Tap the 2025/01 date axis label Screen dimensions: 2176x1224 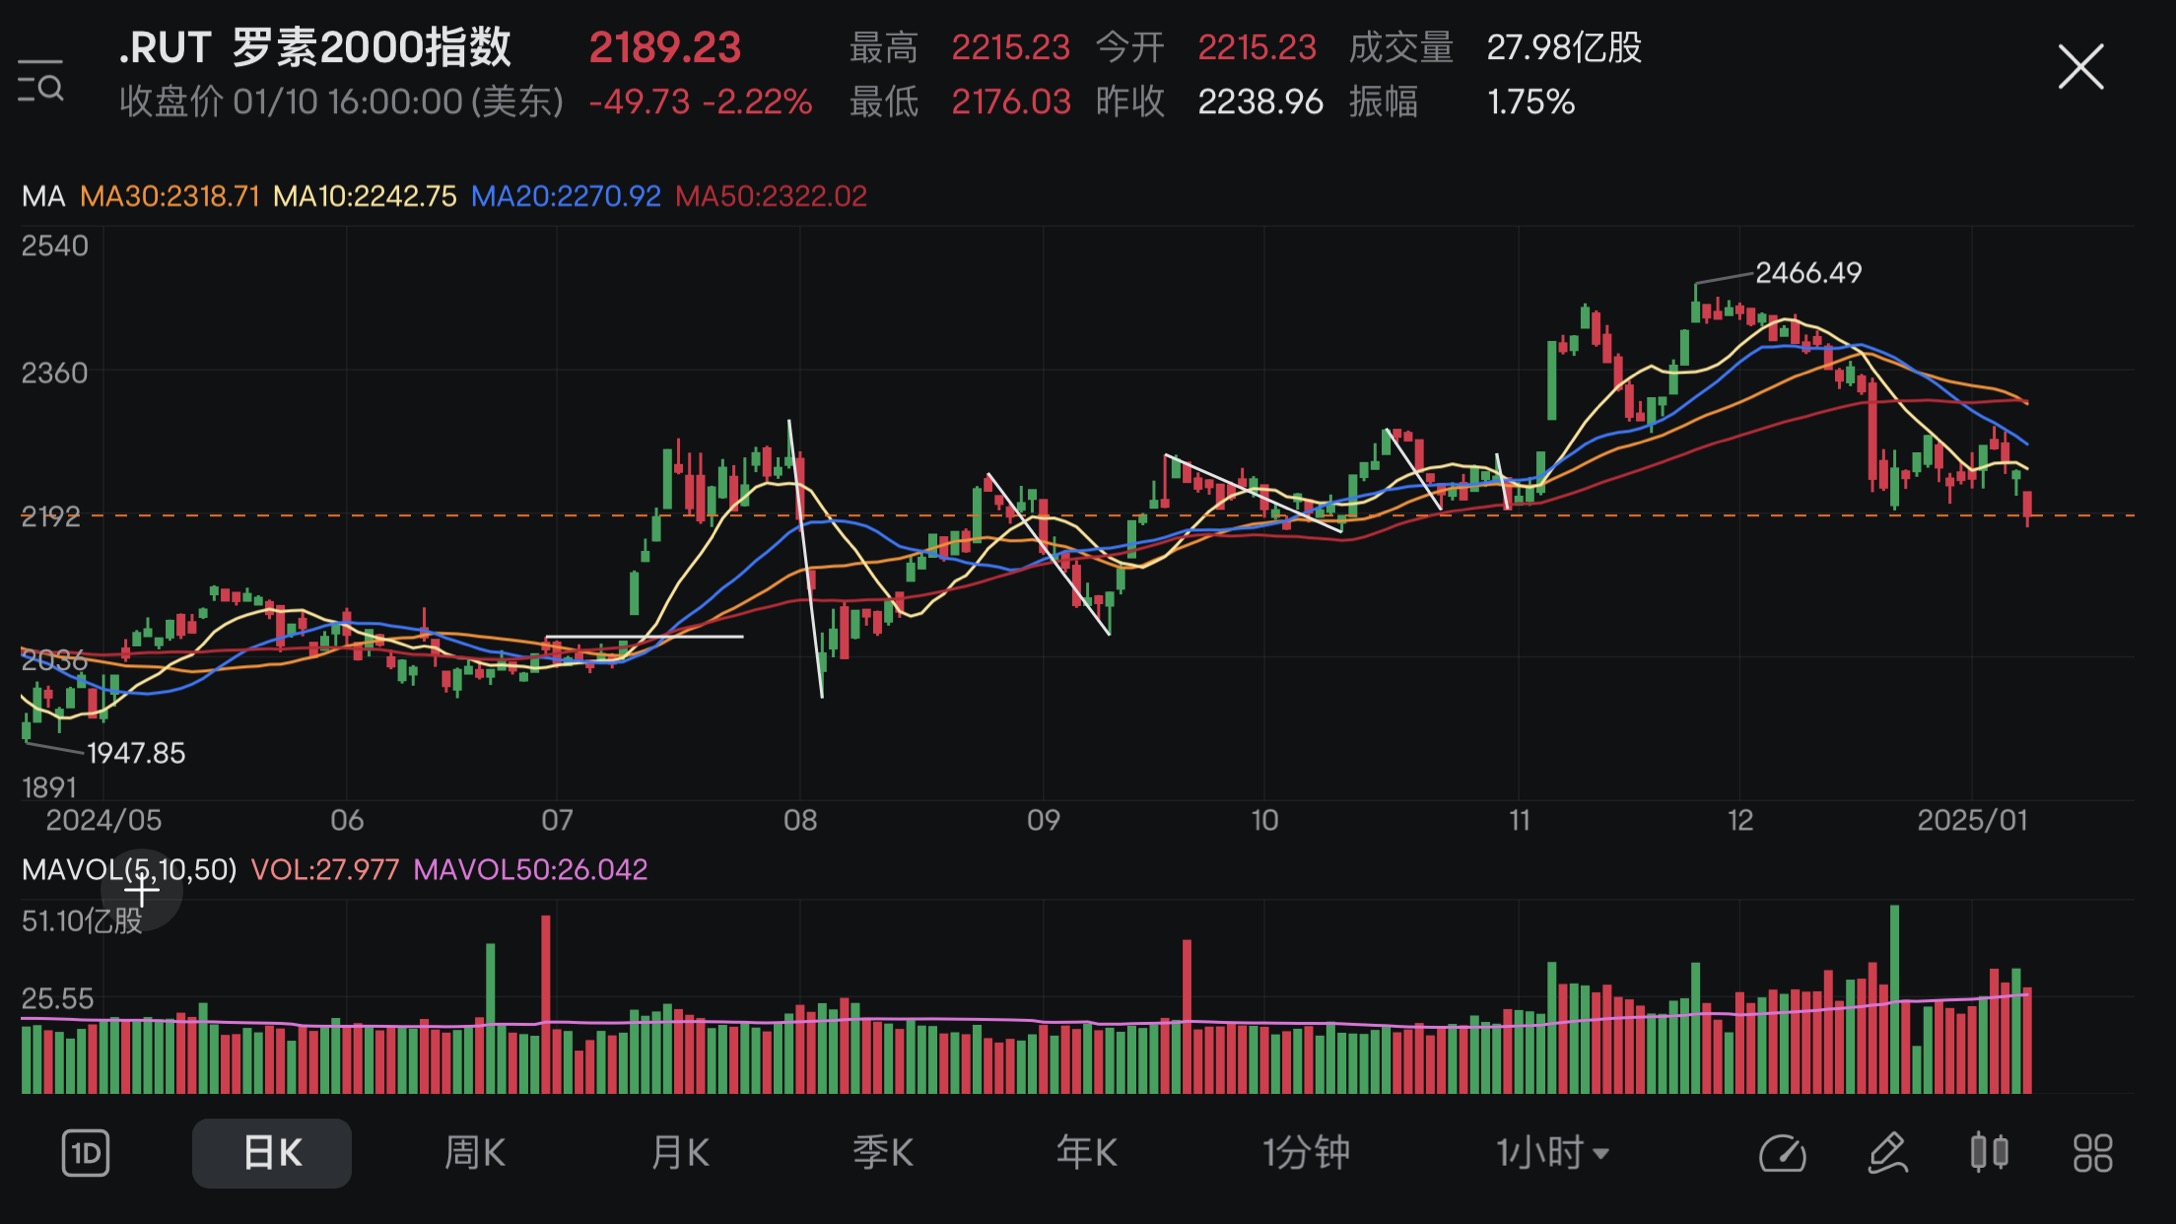tap(1972, 820)
